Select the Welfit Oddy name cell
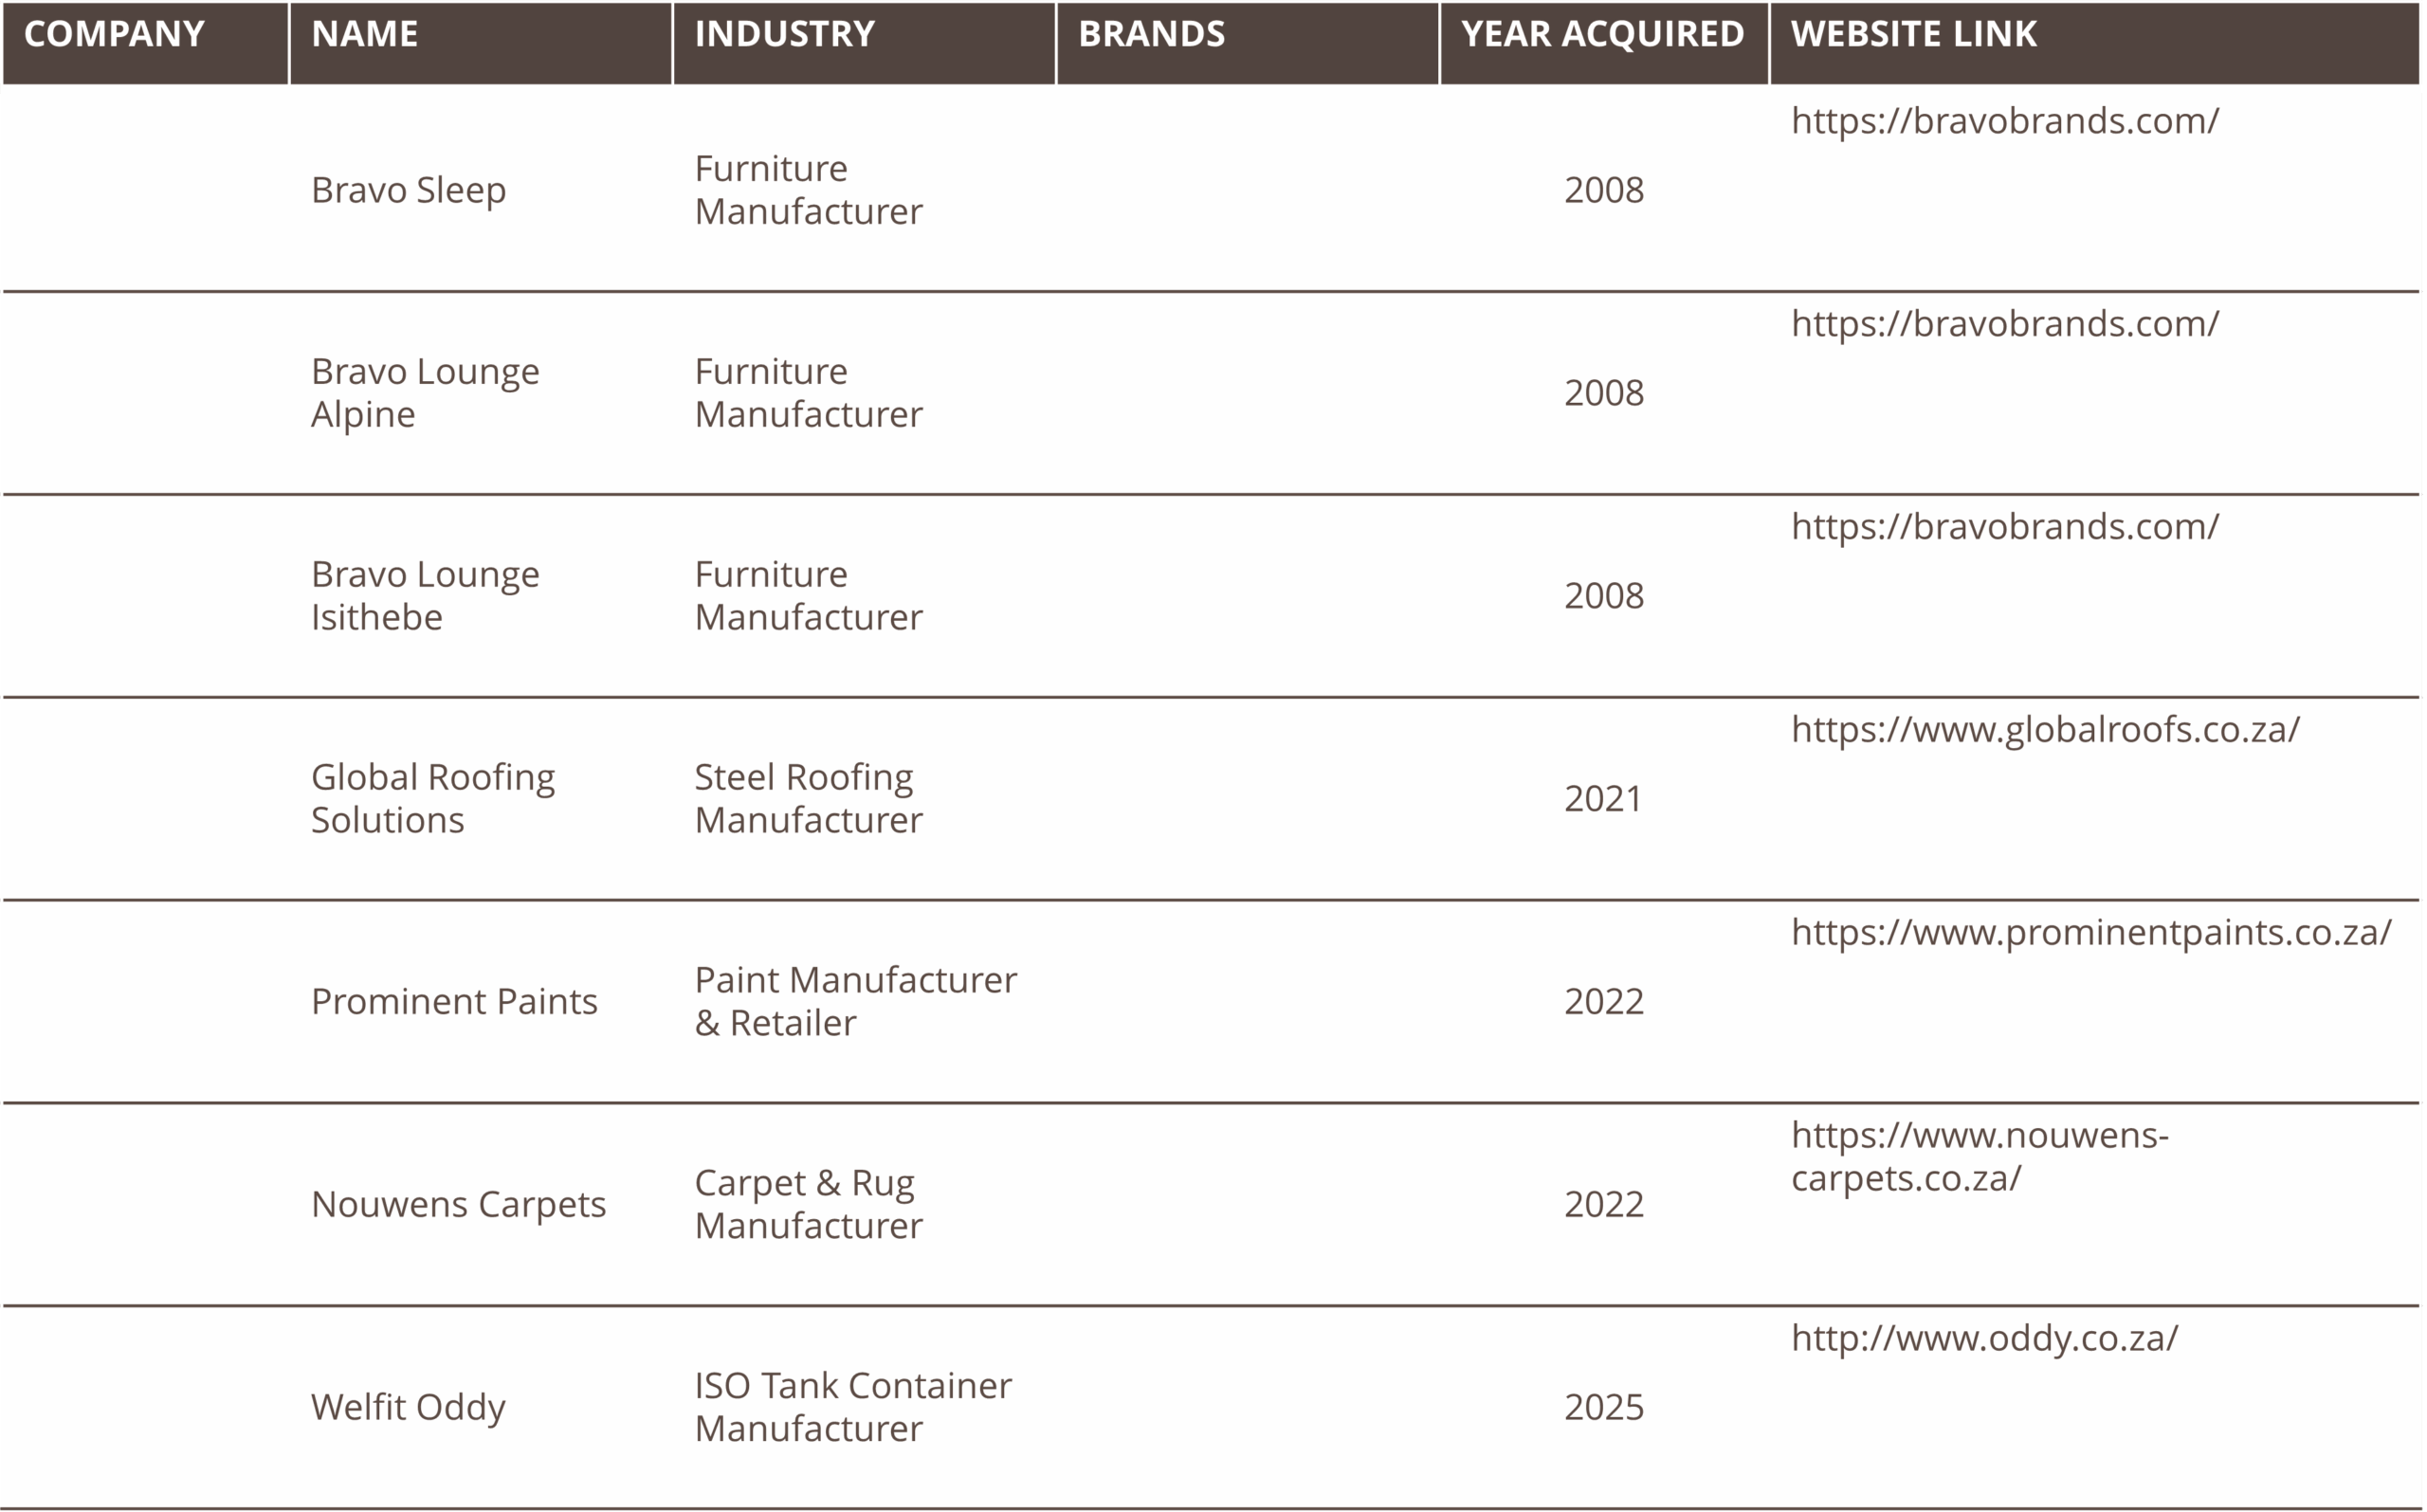 (x=408, y=1407)
